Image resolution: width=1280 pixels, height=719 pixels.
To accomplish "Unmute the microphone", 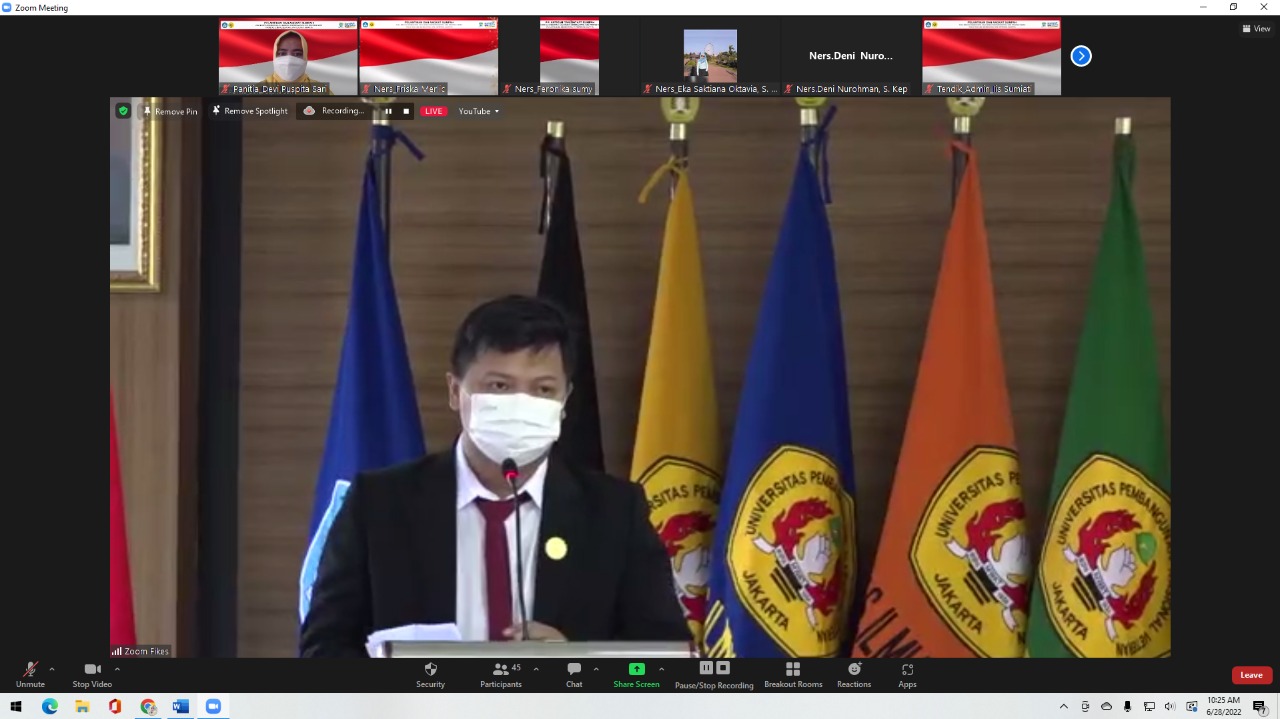I will (x=30, y=675).
